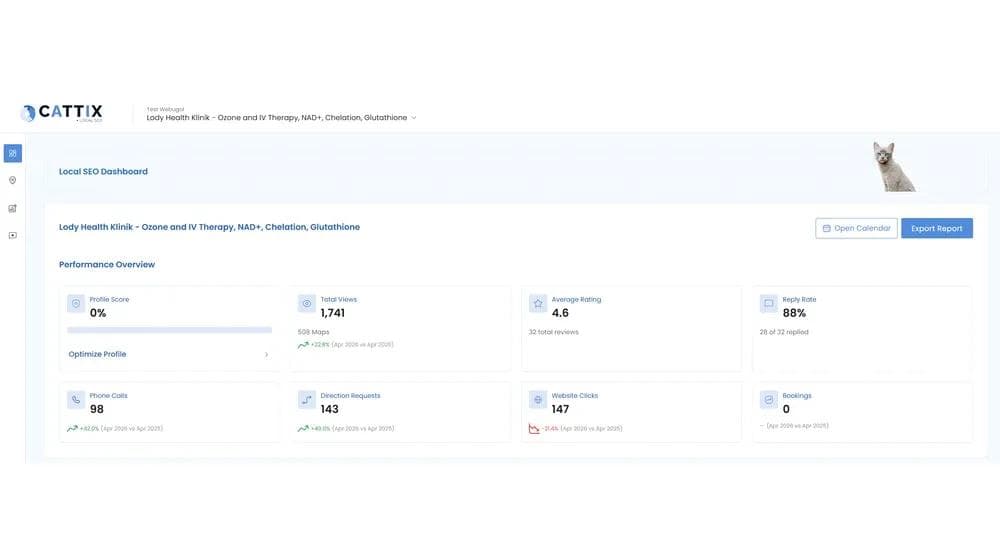
Task: Click the Performance Overview heading
Action: coord(107,265)
